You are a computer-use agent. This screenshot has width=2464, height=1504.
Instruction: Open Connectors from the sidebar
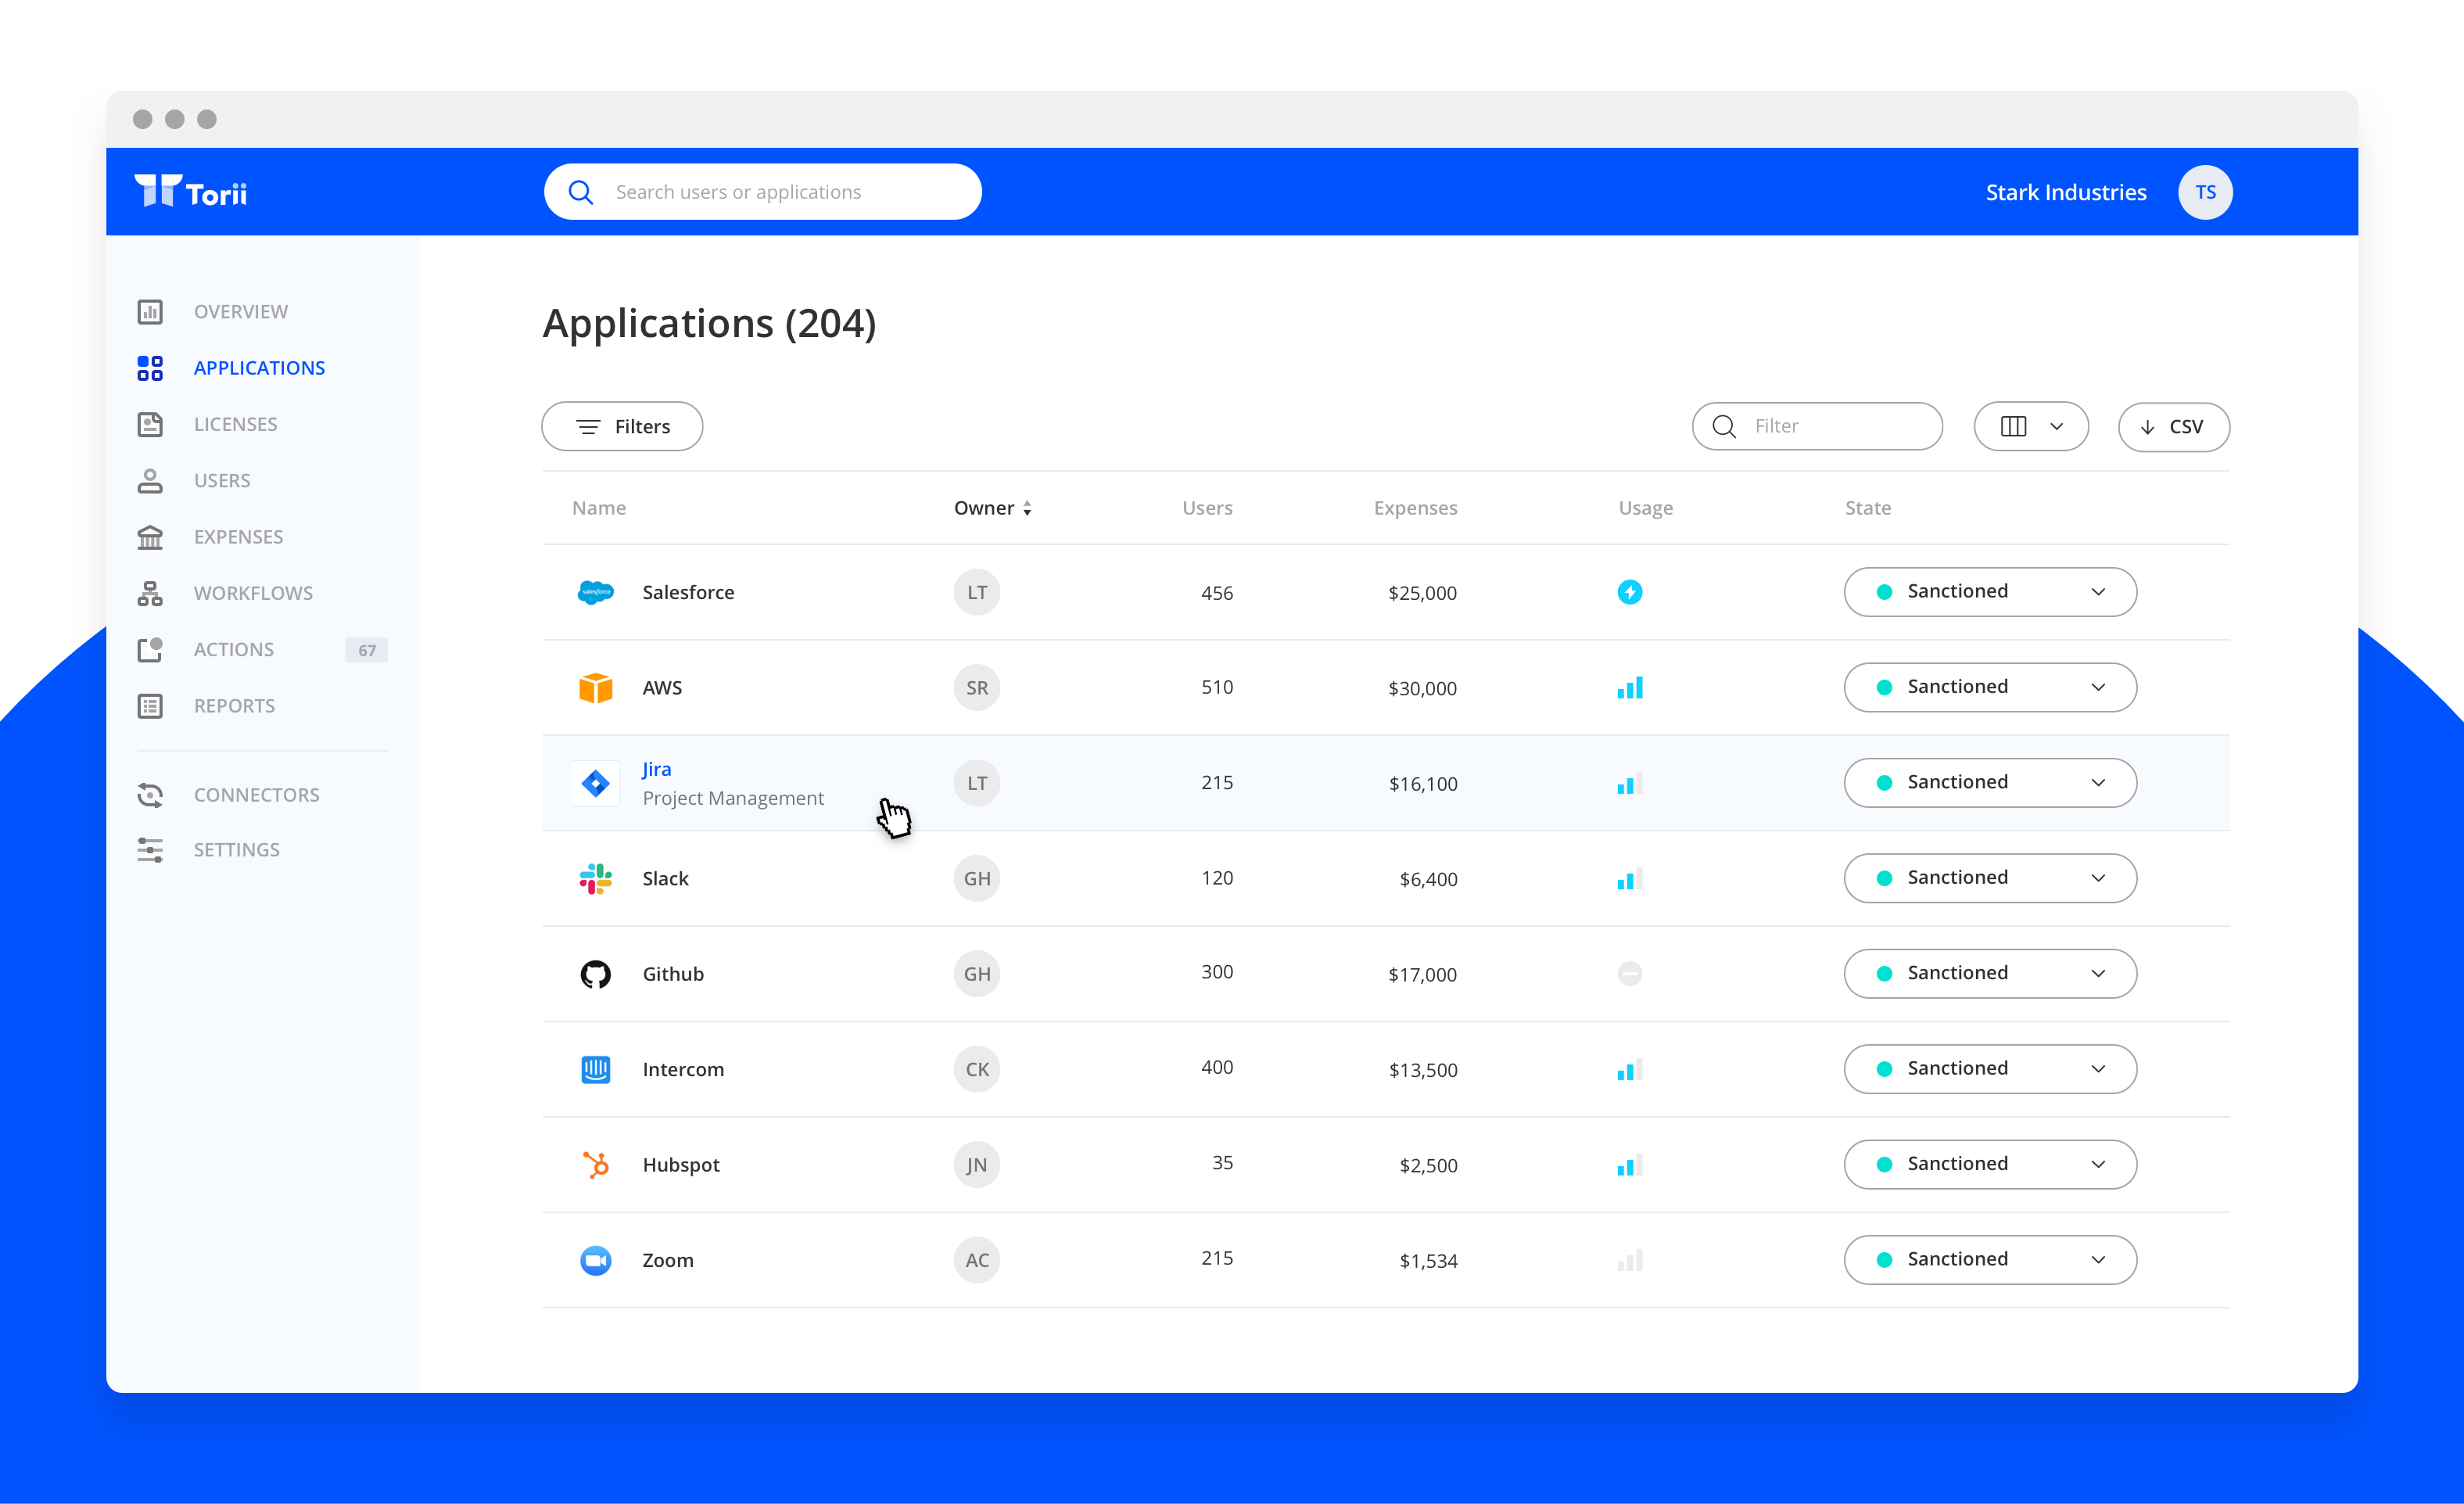[256, 795]
